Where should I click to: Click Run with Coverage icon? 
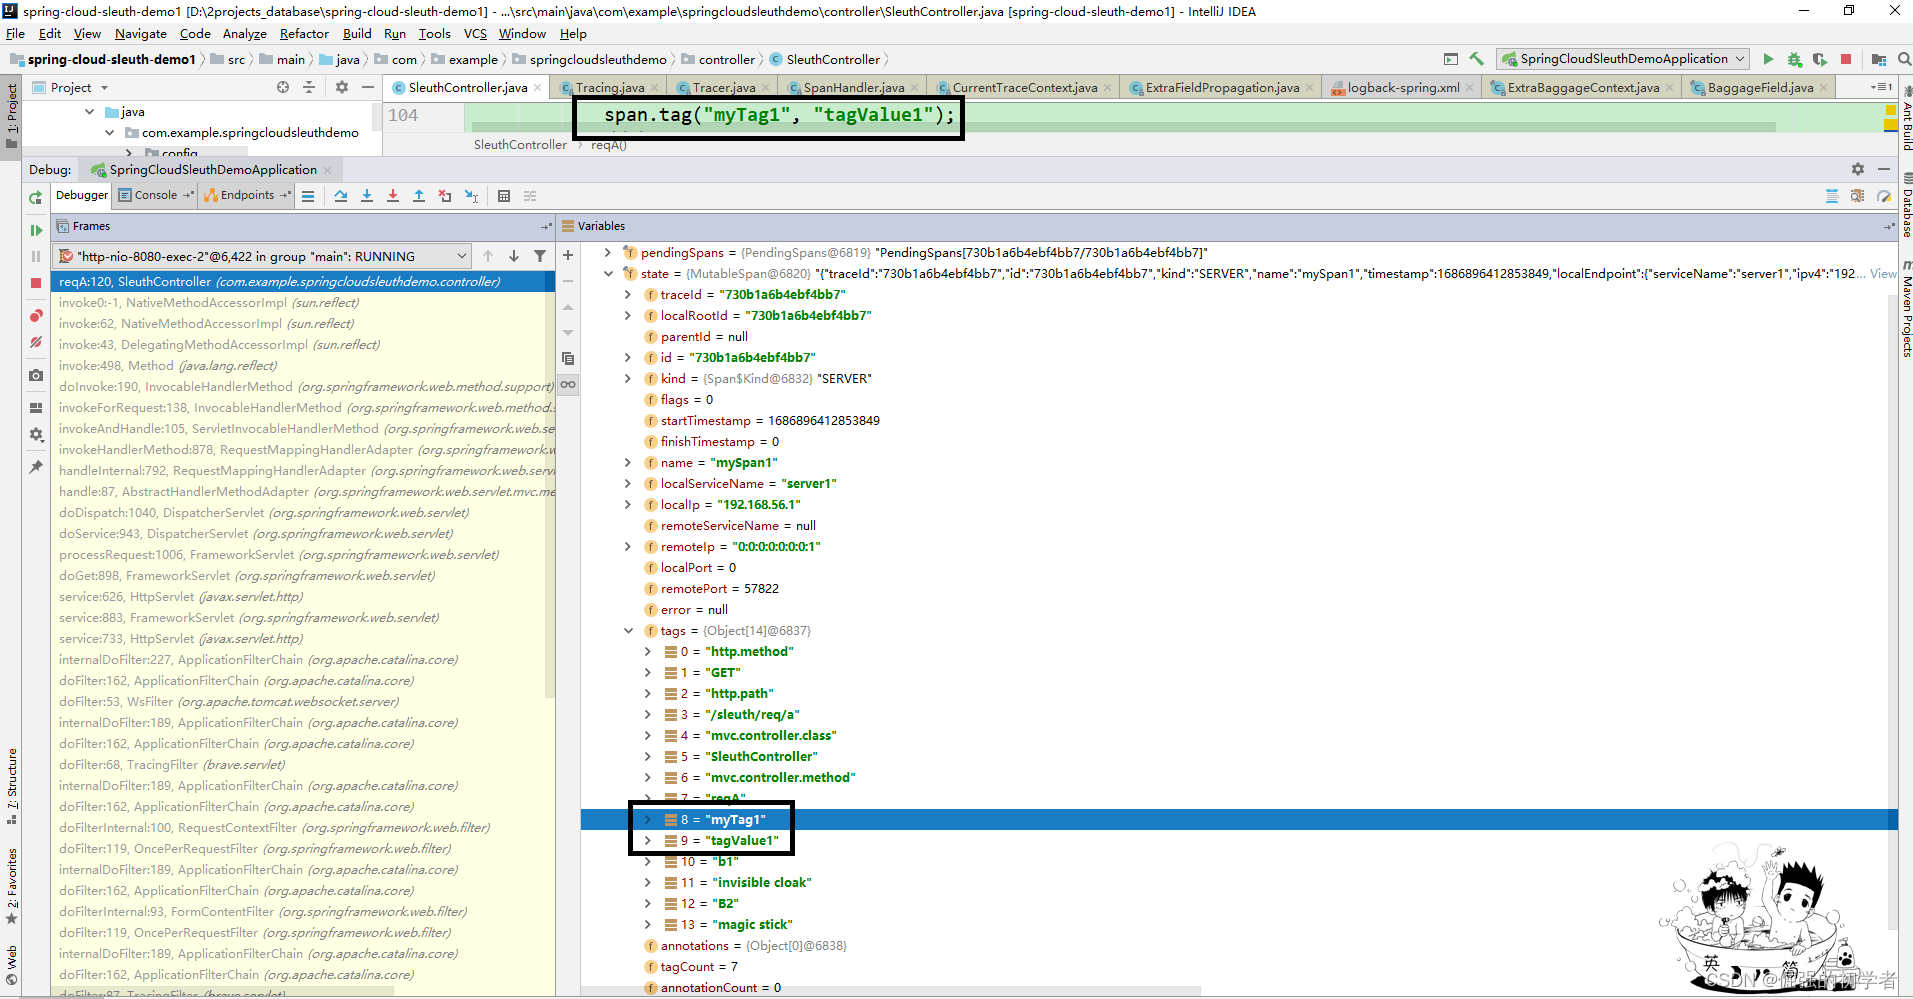(x=1820, y=59)
